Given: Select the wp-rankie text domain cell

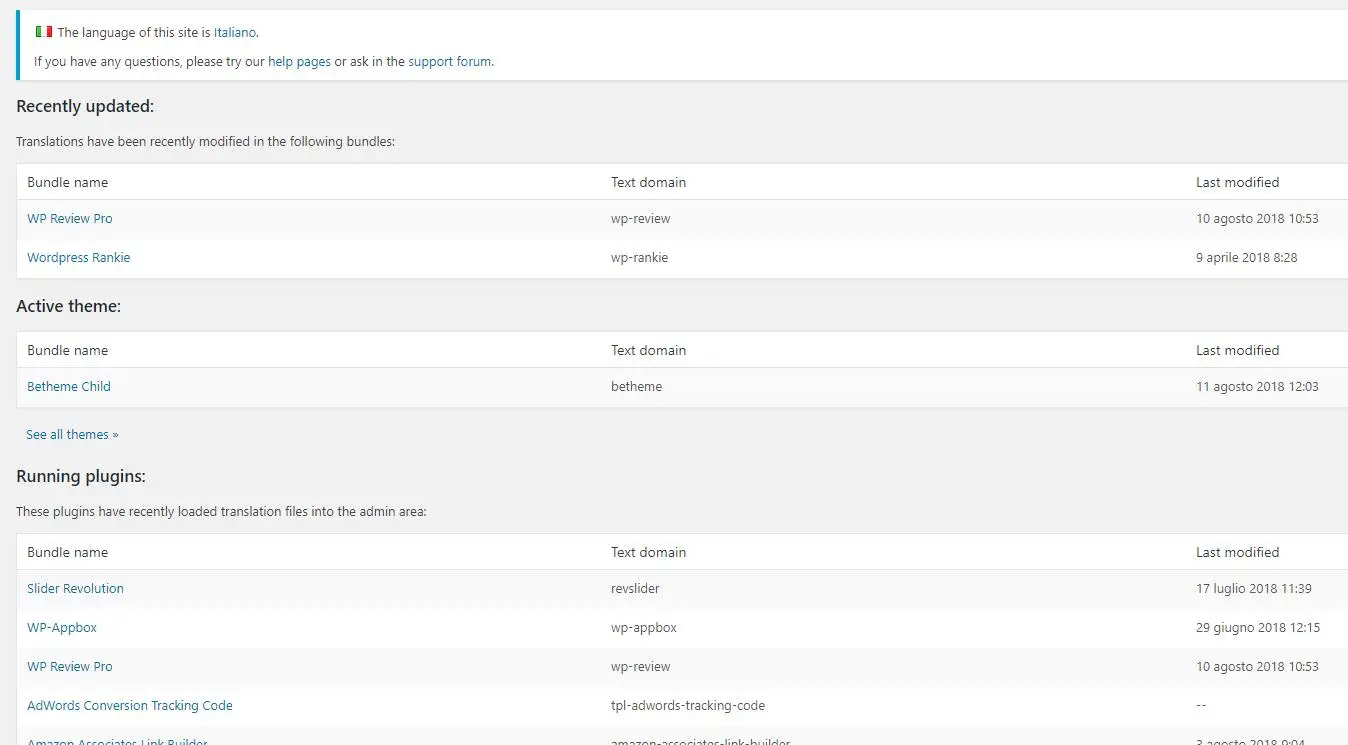Looking at the screenshot, I should click(640, 258).
